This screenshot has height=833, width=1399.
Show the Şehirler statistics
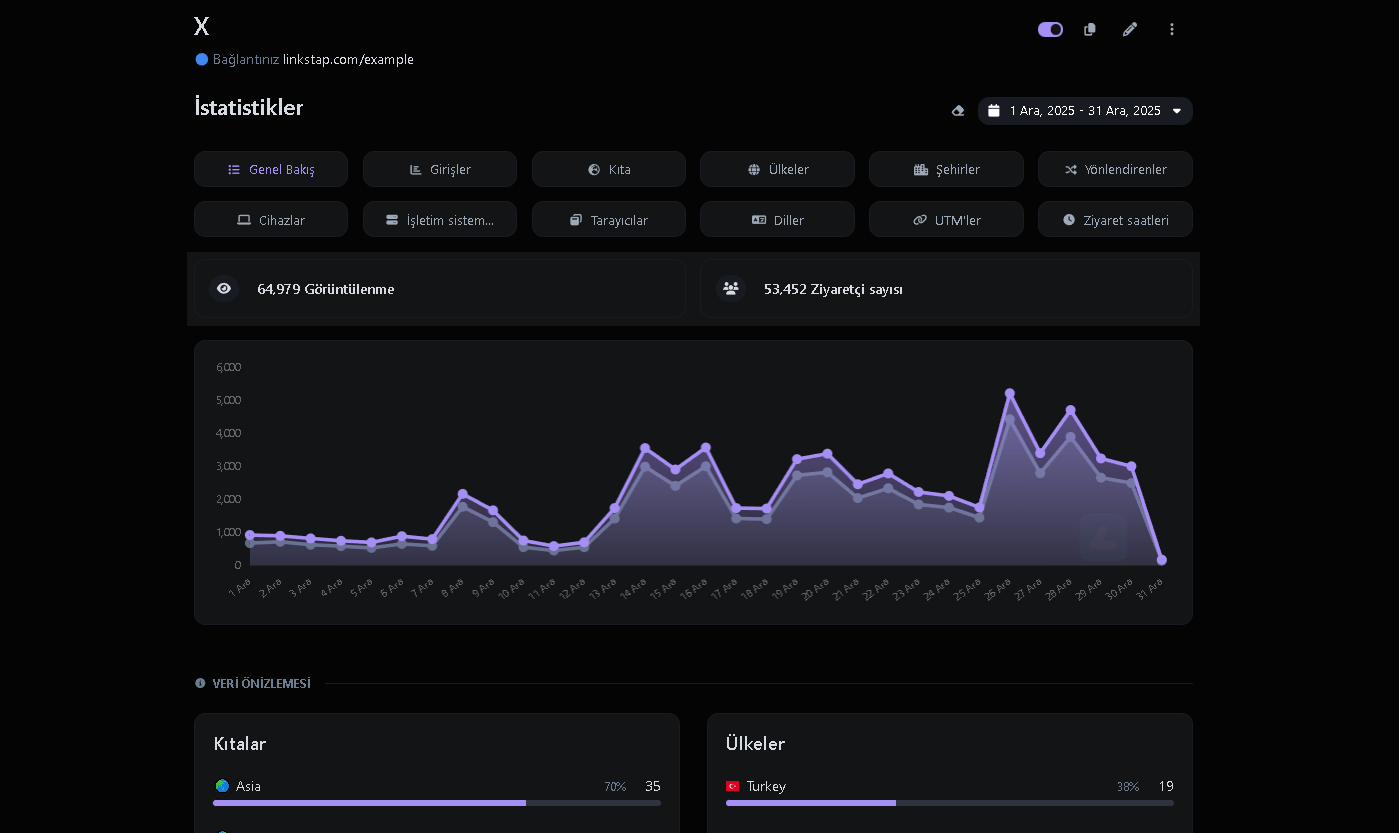[946, 169]
